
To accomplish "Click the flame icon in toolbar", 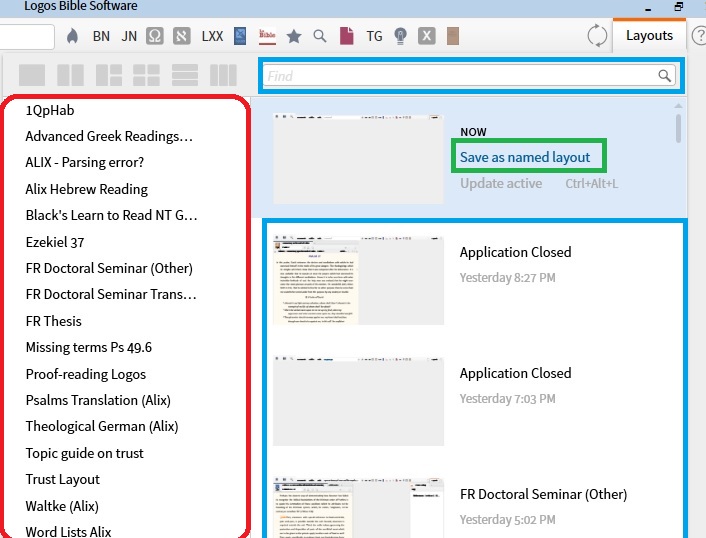I will tap(72, 36).
